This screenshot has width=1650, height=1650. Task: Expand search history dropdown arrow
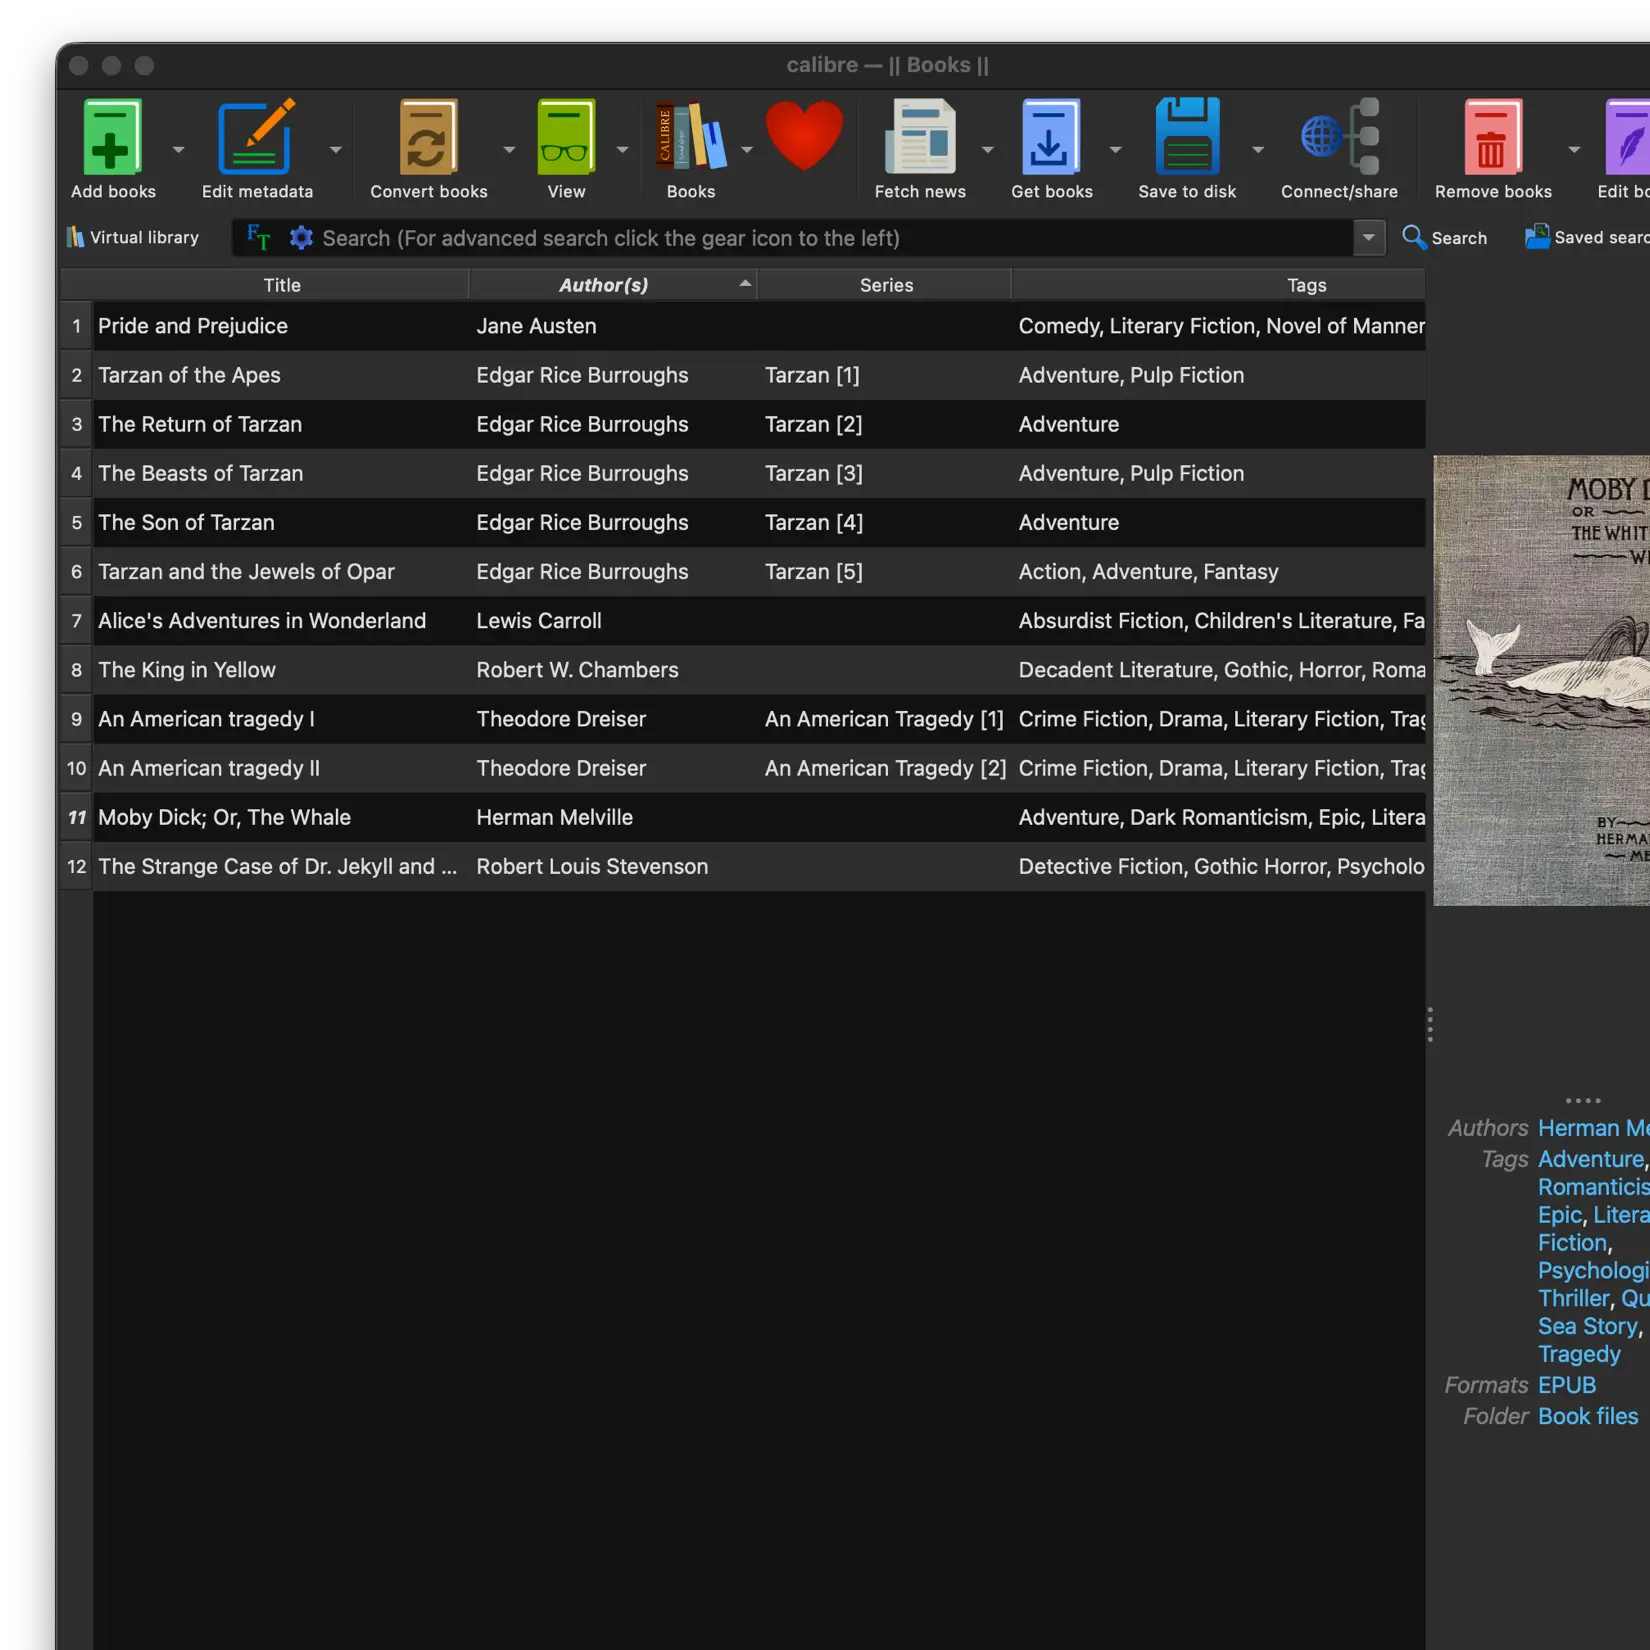pos(1368,238)
